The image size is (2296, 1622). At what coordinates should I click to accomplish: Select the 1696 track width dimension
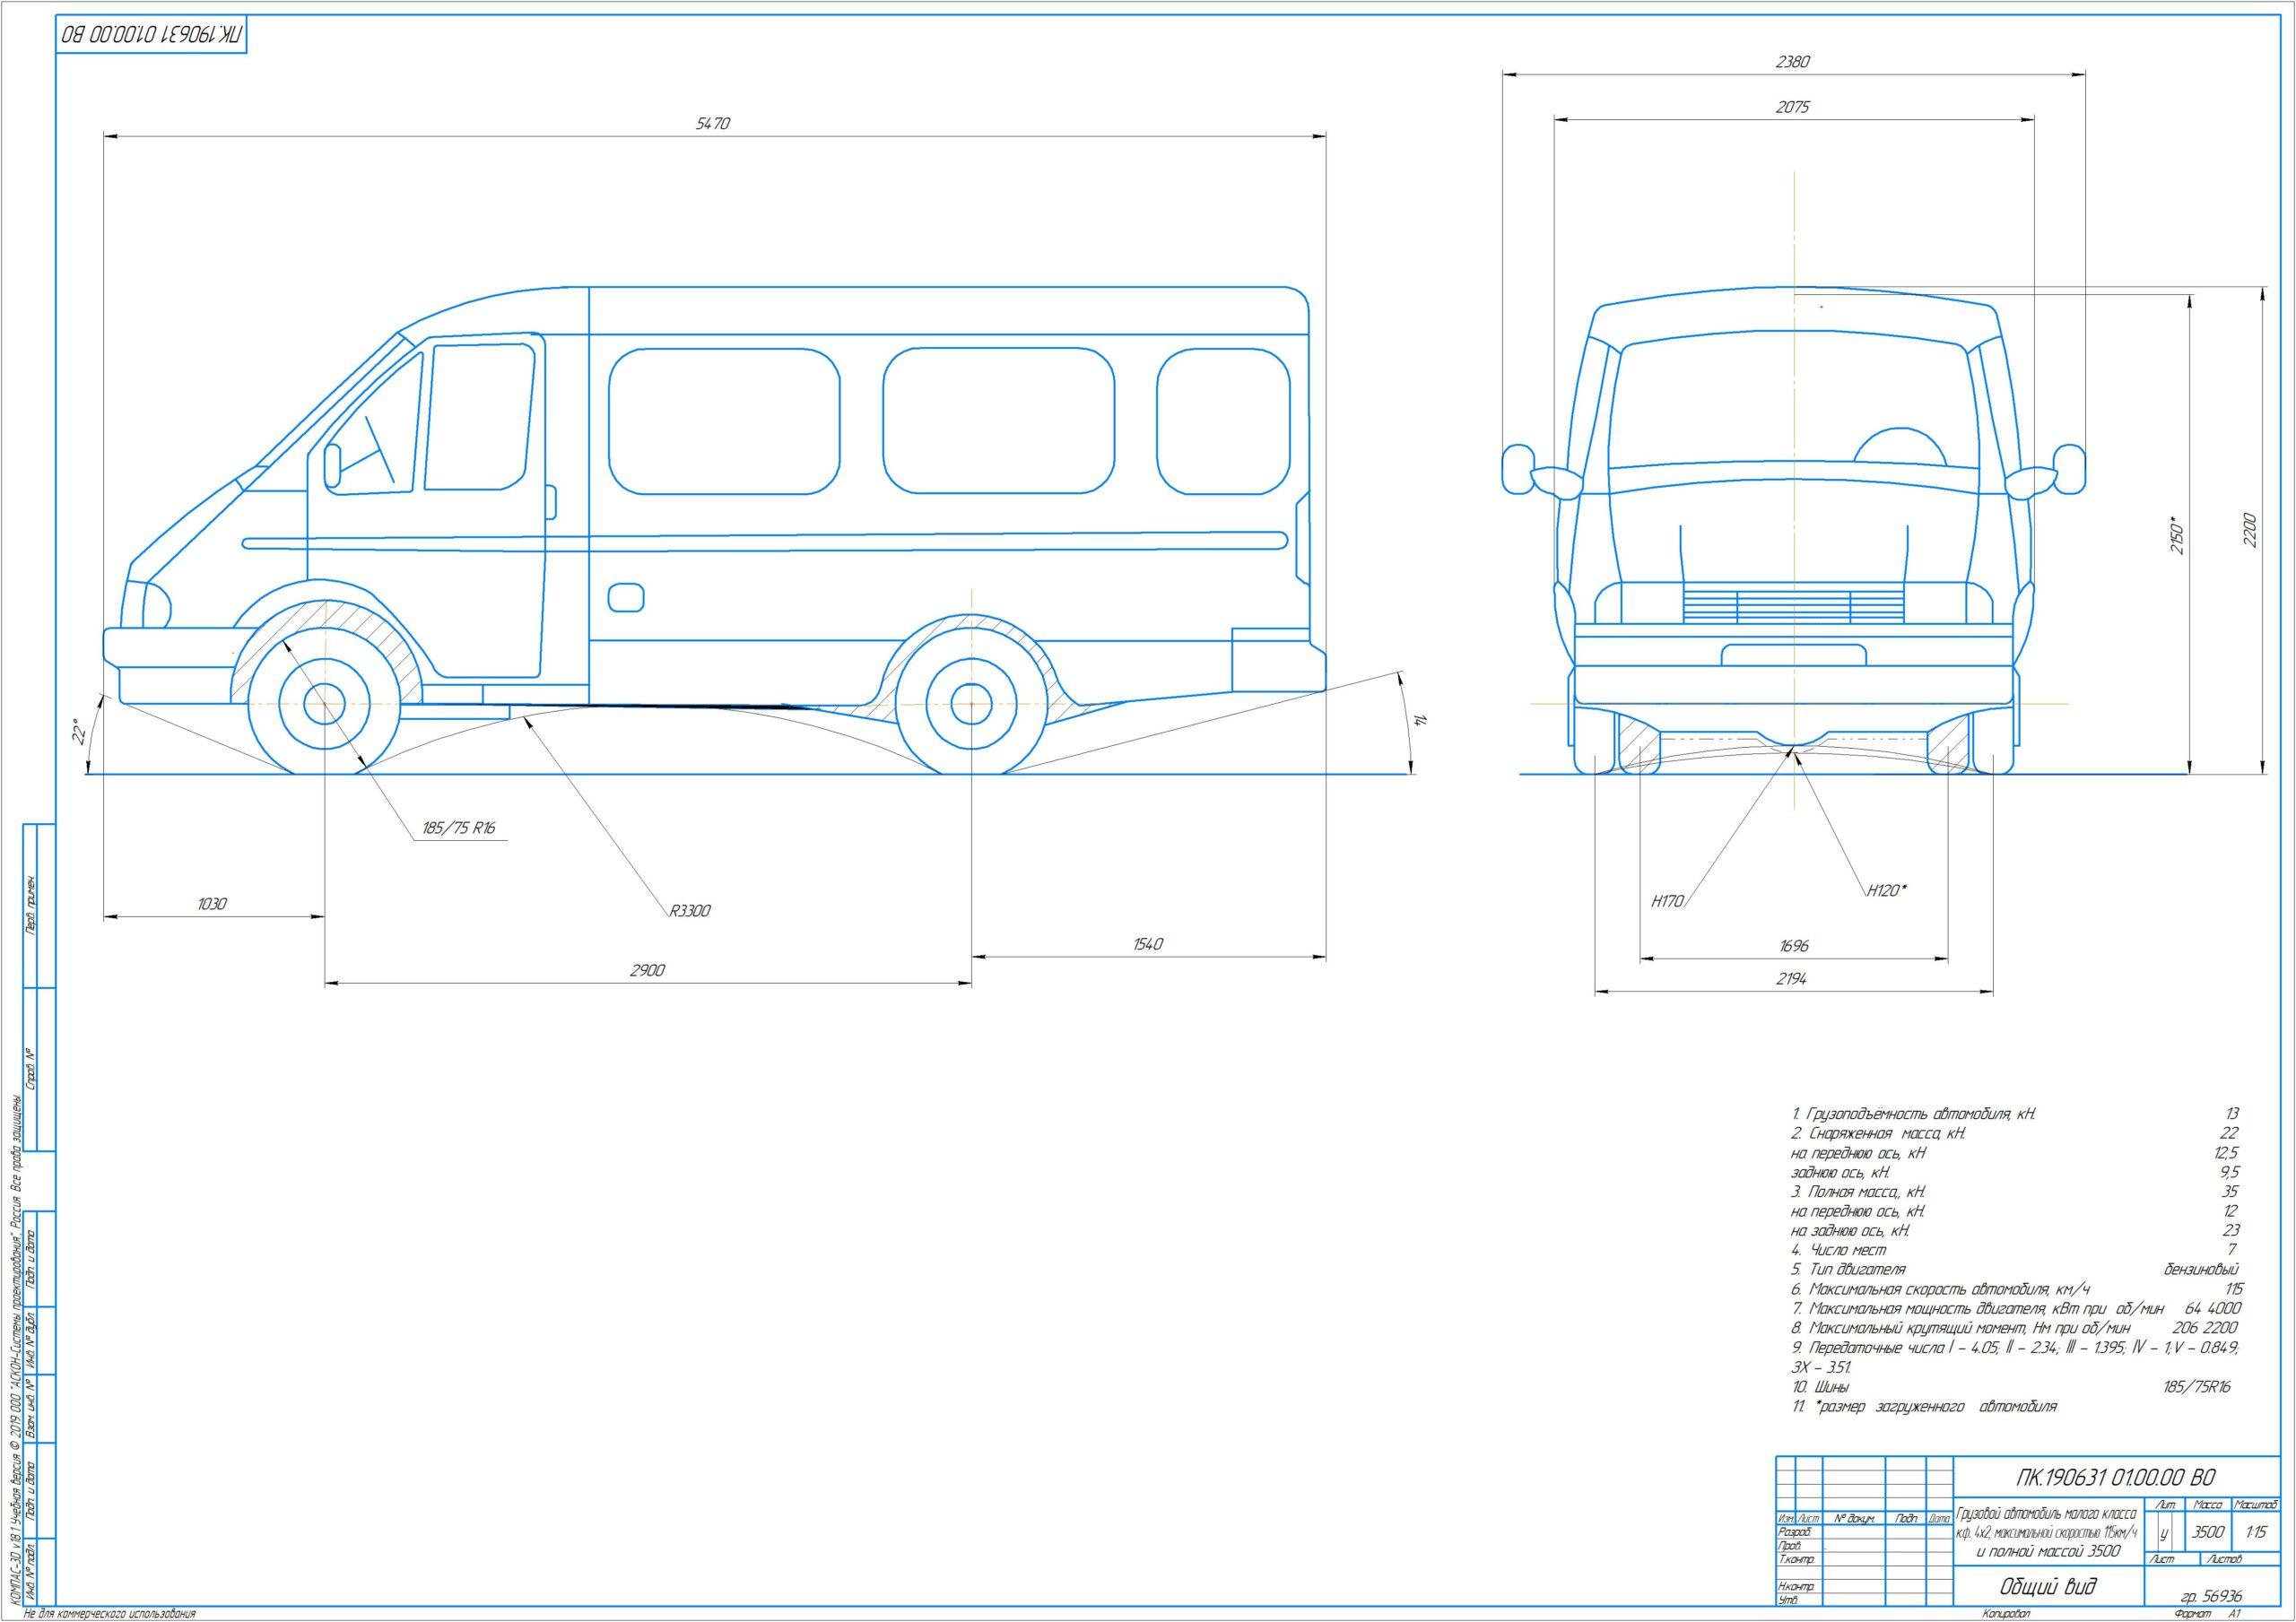click(1795, 945)
